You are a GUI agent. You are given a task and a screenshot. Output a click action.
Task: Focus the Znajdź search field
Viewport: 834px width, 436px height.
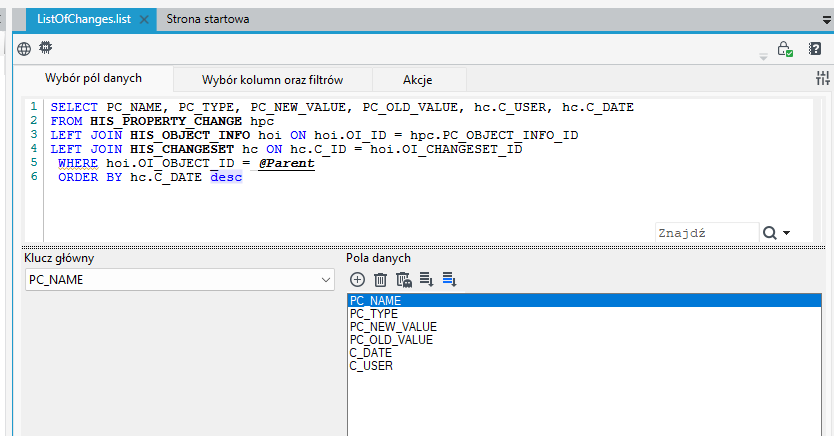click(x=707, y=233)
